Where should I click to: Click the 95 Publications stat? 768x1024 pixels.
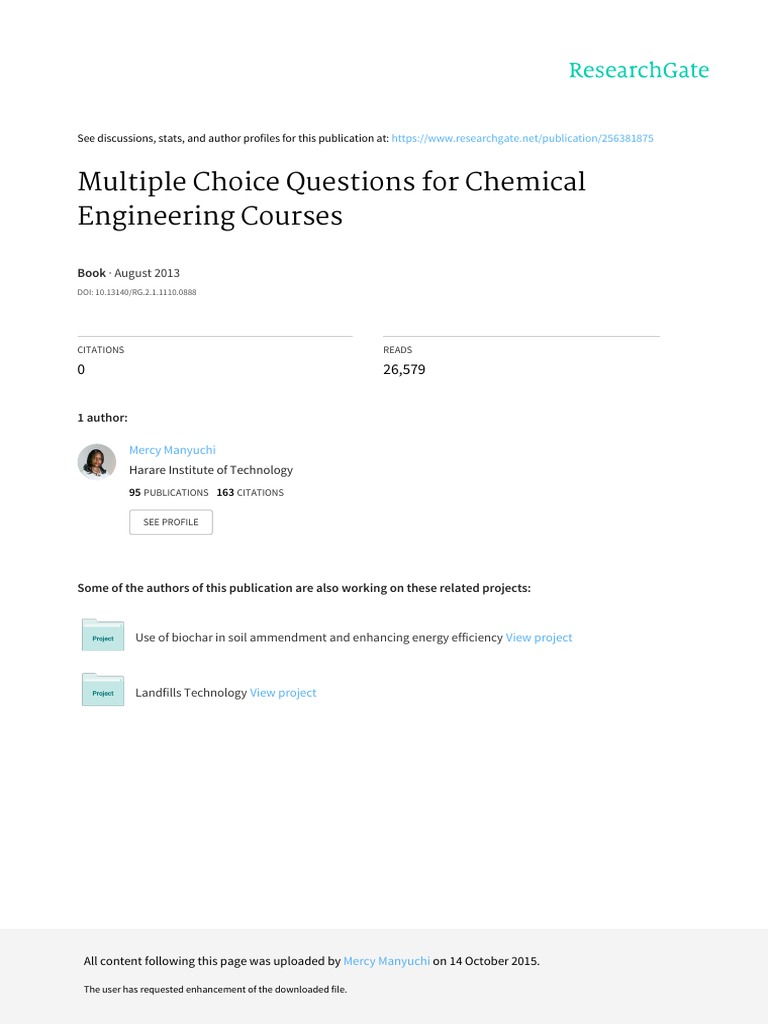click(x=169, y=493)
